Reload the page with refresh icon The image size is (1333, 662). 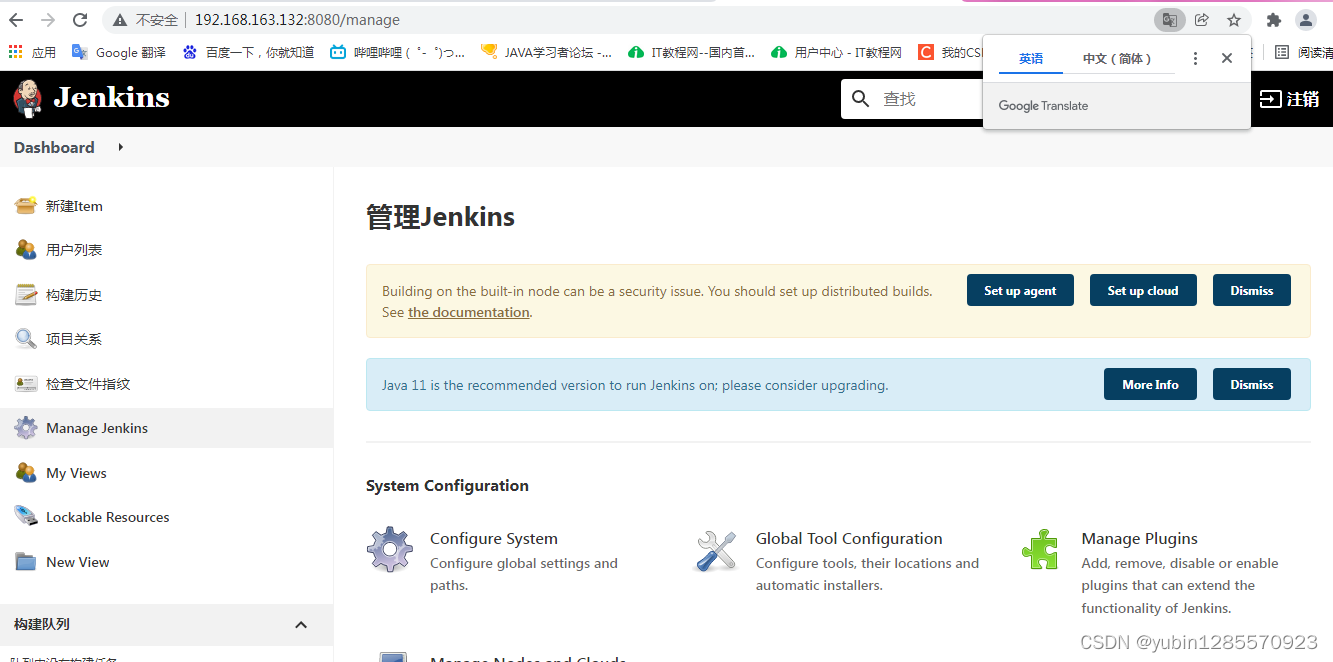80,20
